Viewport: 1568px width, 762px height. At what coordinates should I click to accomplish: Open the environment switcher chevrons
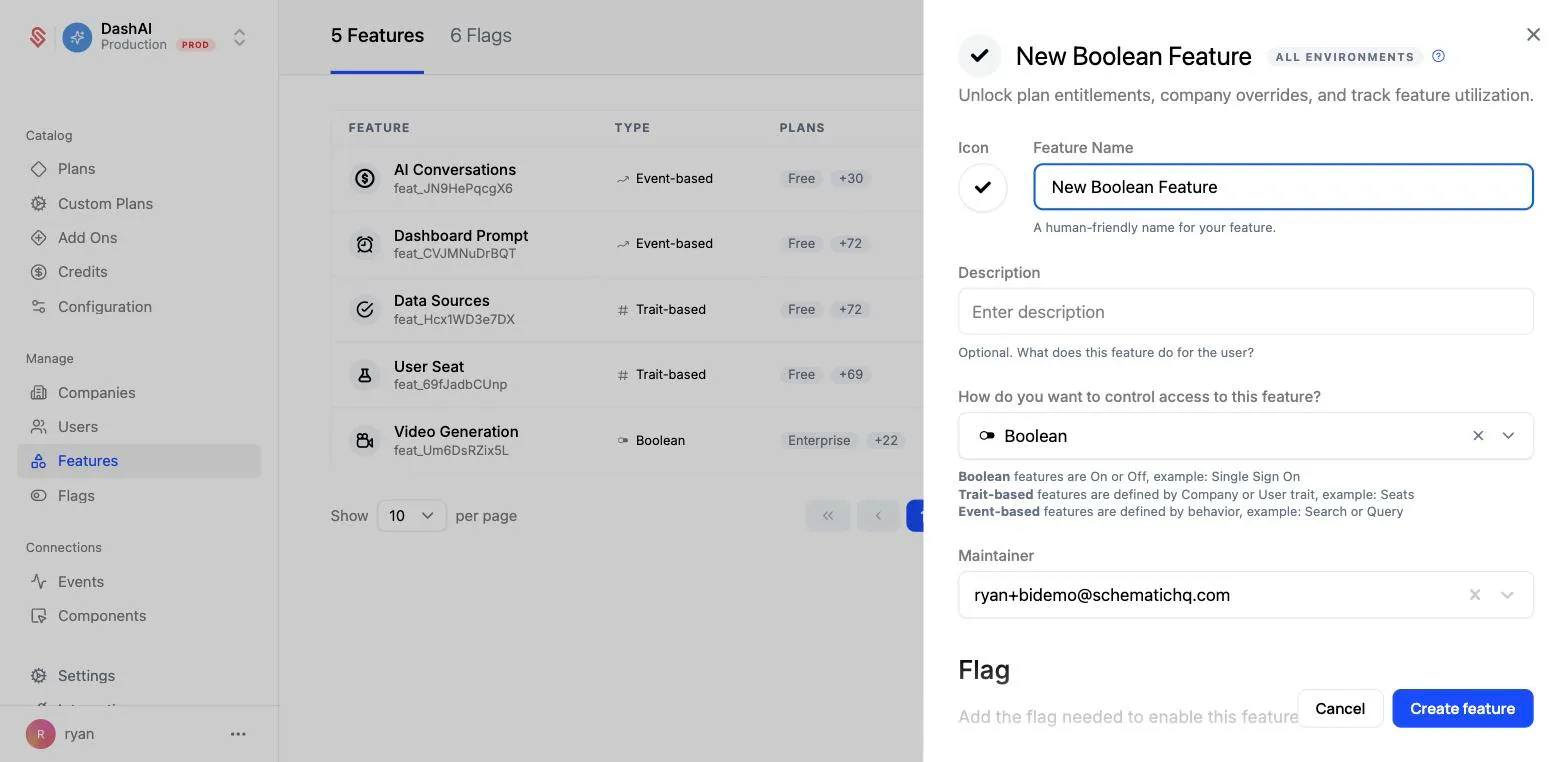click(x=240, y=37)
